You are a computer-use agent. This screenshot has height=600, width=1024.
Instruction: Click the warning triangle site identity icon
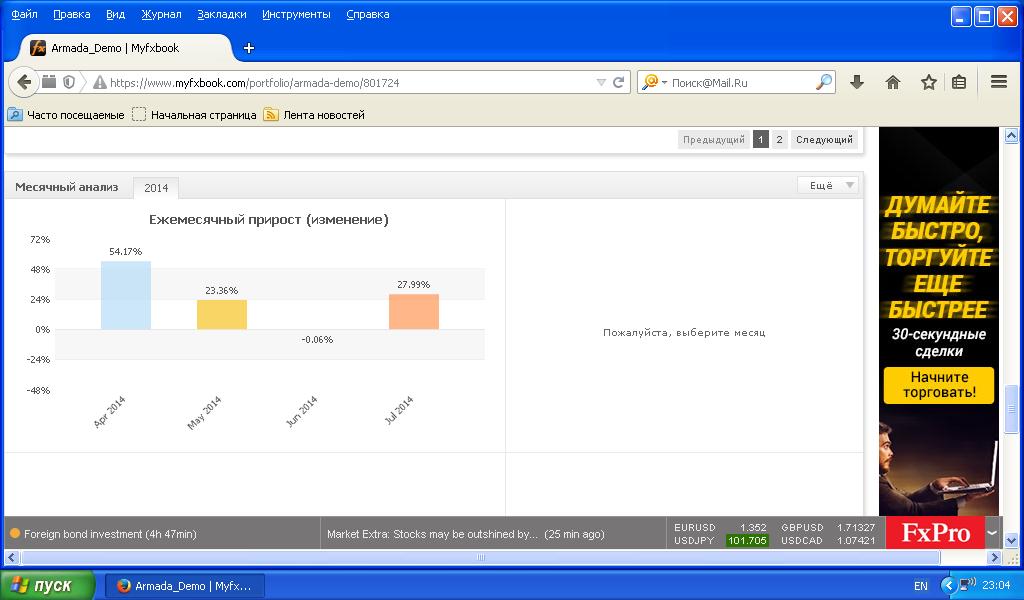click(99, 82)
